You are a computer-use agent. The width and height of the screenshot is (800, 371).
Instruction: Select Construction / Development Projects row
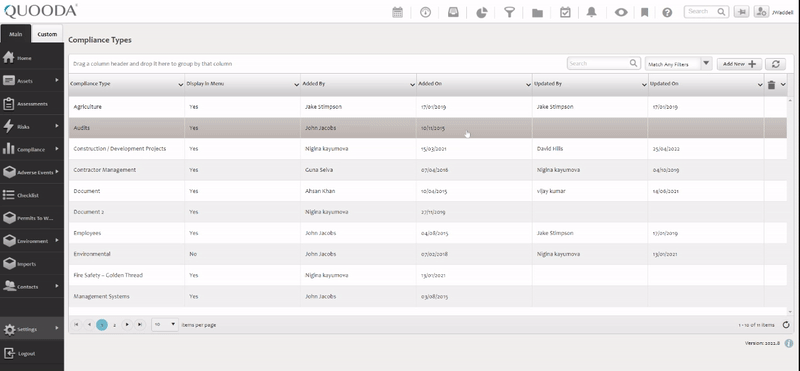(x=428, y=149)
